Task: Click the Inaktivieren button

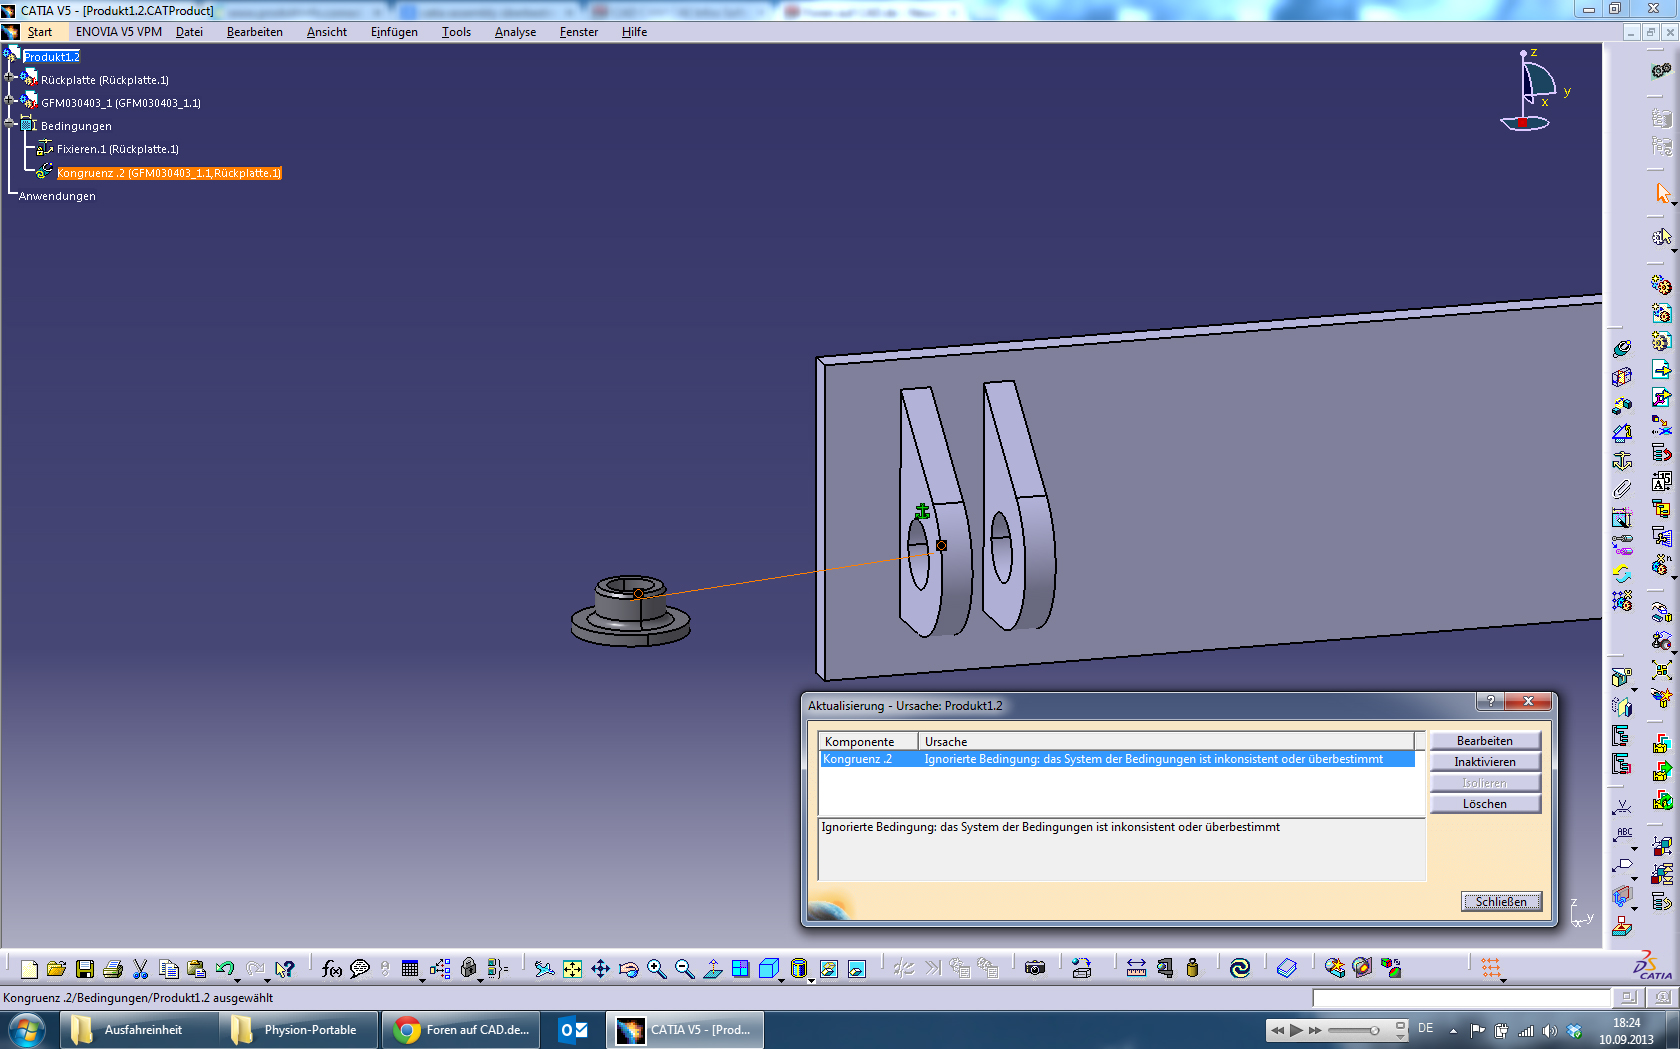Action: tap(1485, 762)
